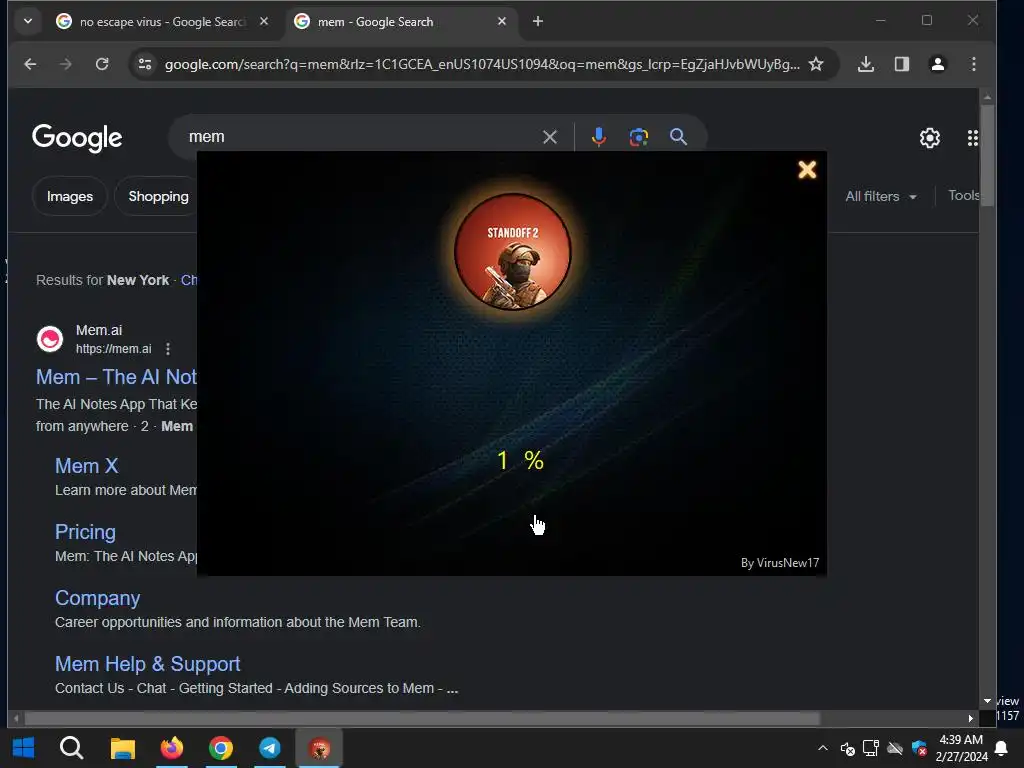Open the Pricing sitelink
Viewport: 1024px width, 768px height.
click(x=86, y=532)
